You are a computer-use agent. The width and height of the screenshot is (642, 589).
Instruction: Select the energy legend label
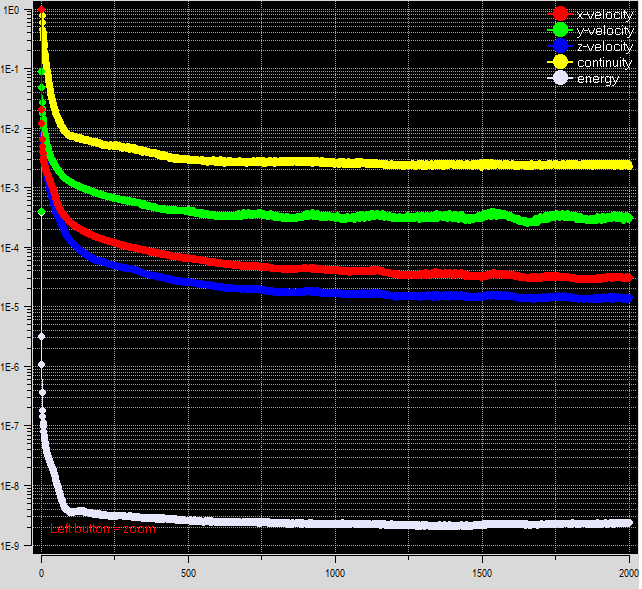598,78
